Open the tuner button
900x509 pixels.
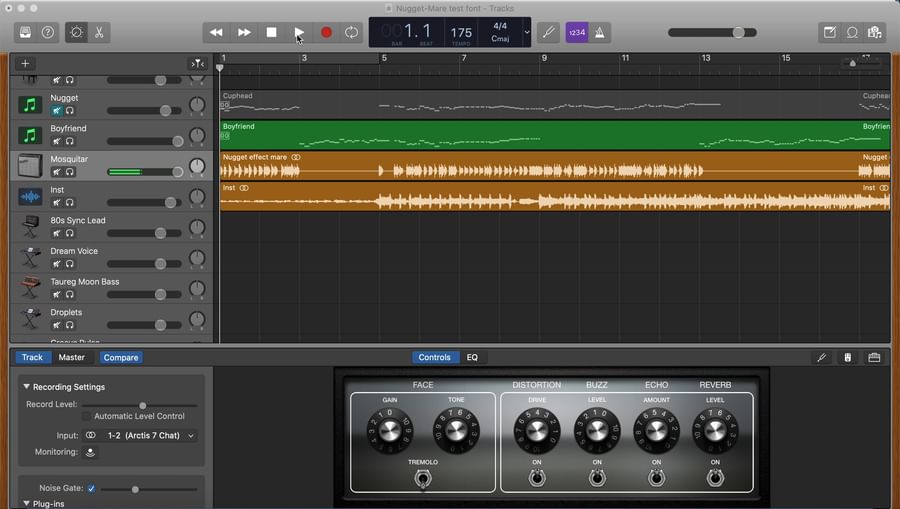[549, 33]
